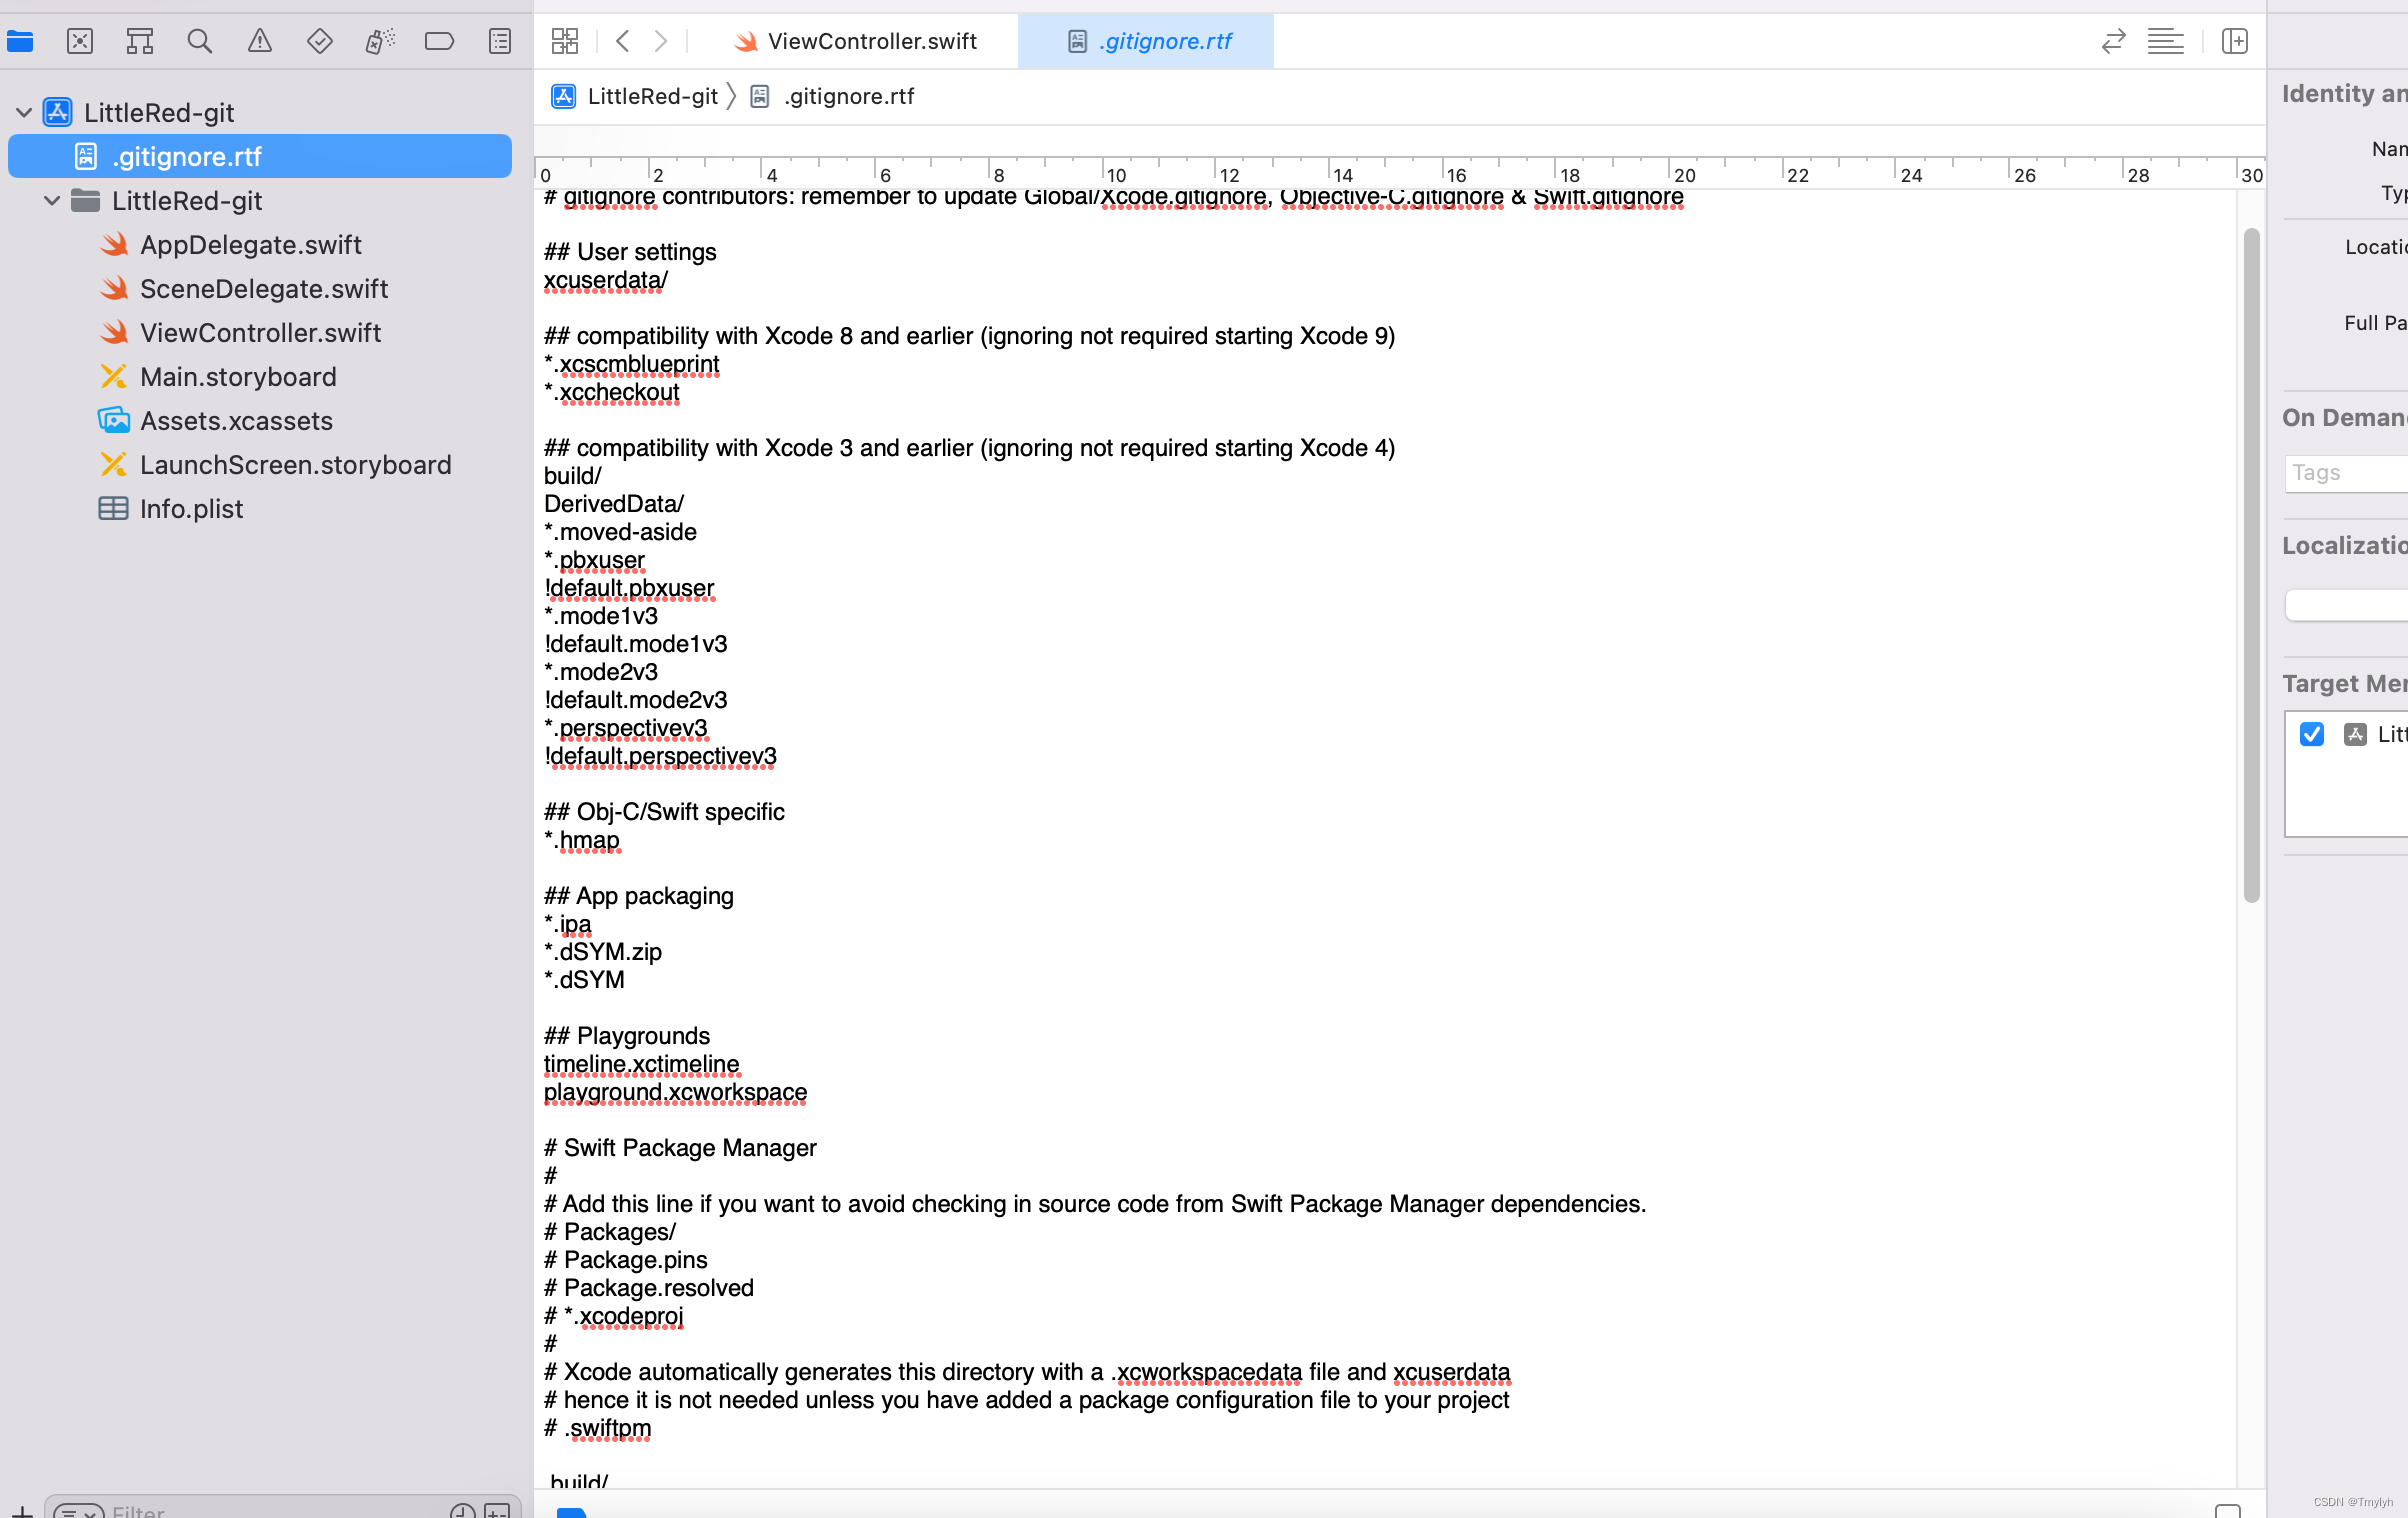Open the Test navigator diamond icon
The height and width of the screenshot is (1518, 2408).
pyautogui.click(x=320, y=41)
